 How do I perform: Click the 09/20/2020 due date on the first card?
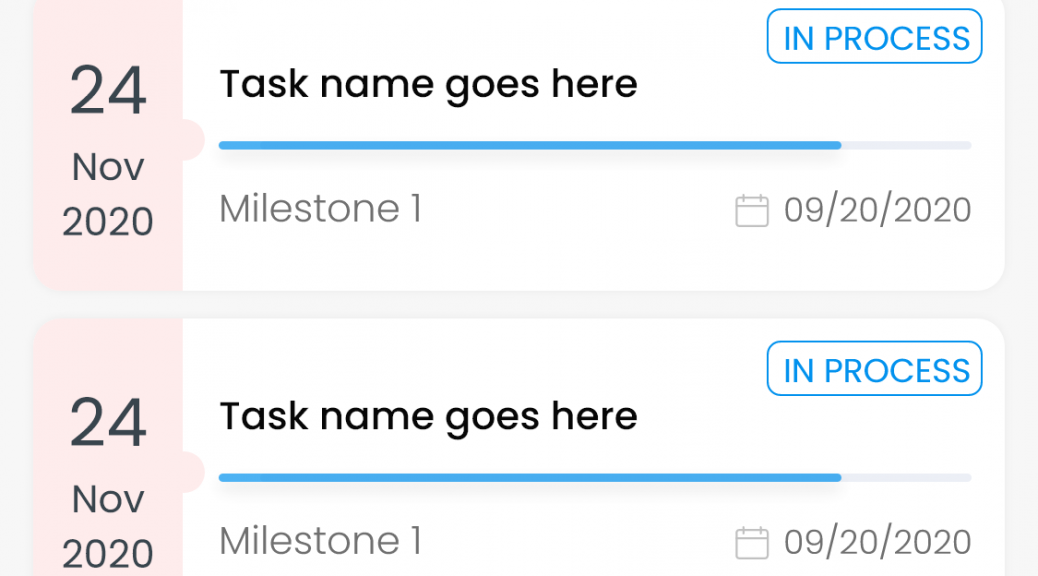pos(878,211)
